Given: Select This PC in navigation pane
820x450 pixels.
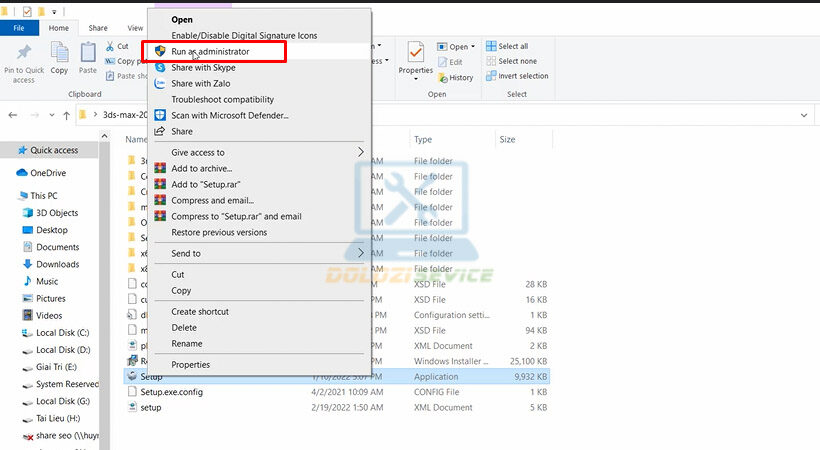Looking at the screenshot, I should point(38,196).
